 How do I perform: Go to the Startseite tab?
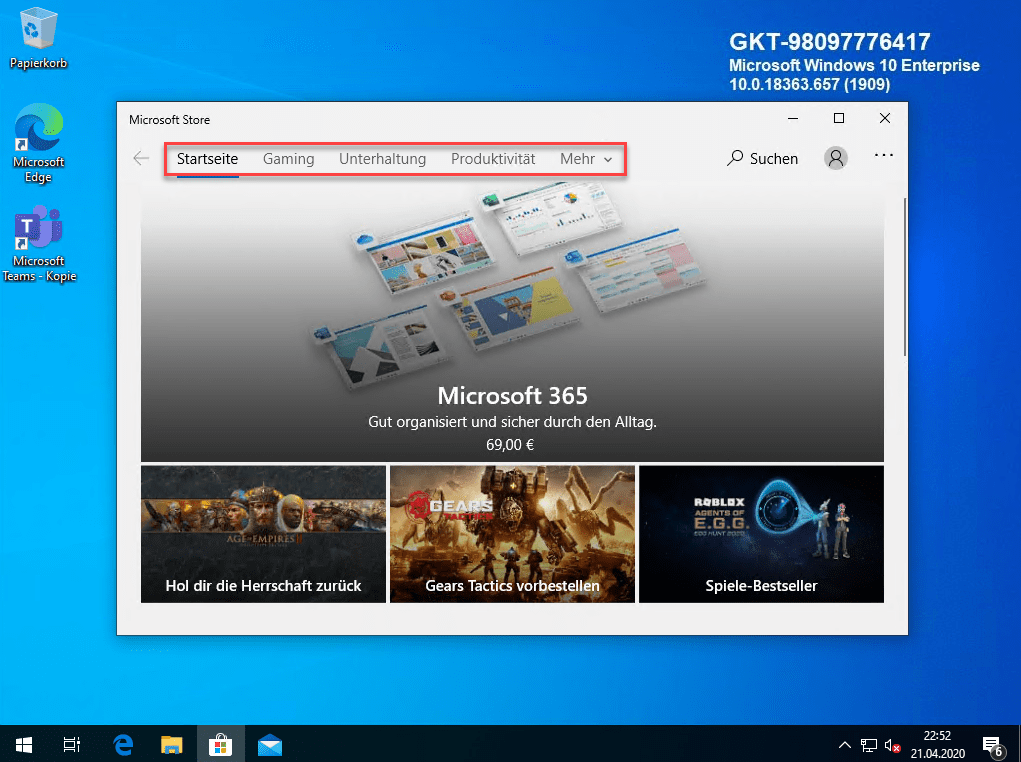click(207, 159)
